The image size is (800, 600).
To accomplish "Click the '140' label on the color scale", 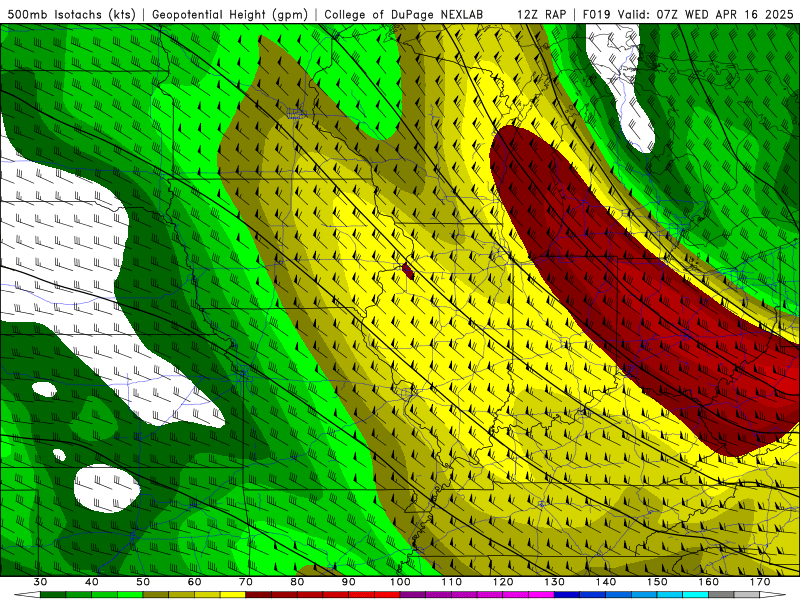I will pos(606,582).
